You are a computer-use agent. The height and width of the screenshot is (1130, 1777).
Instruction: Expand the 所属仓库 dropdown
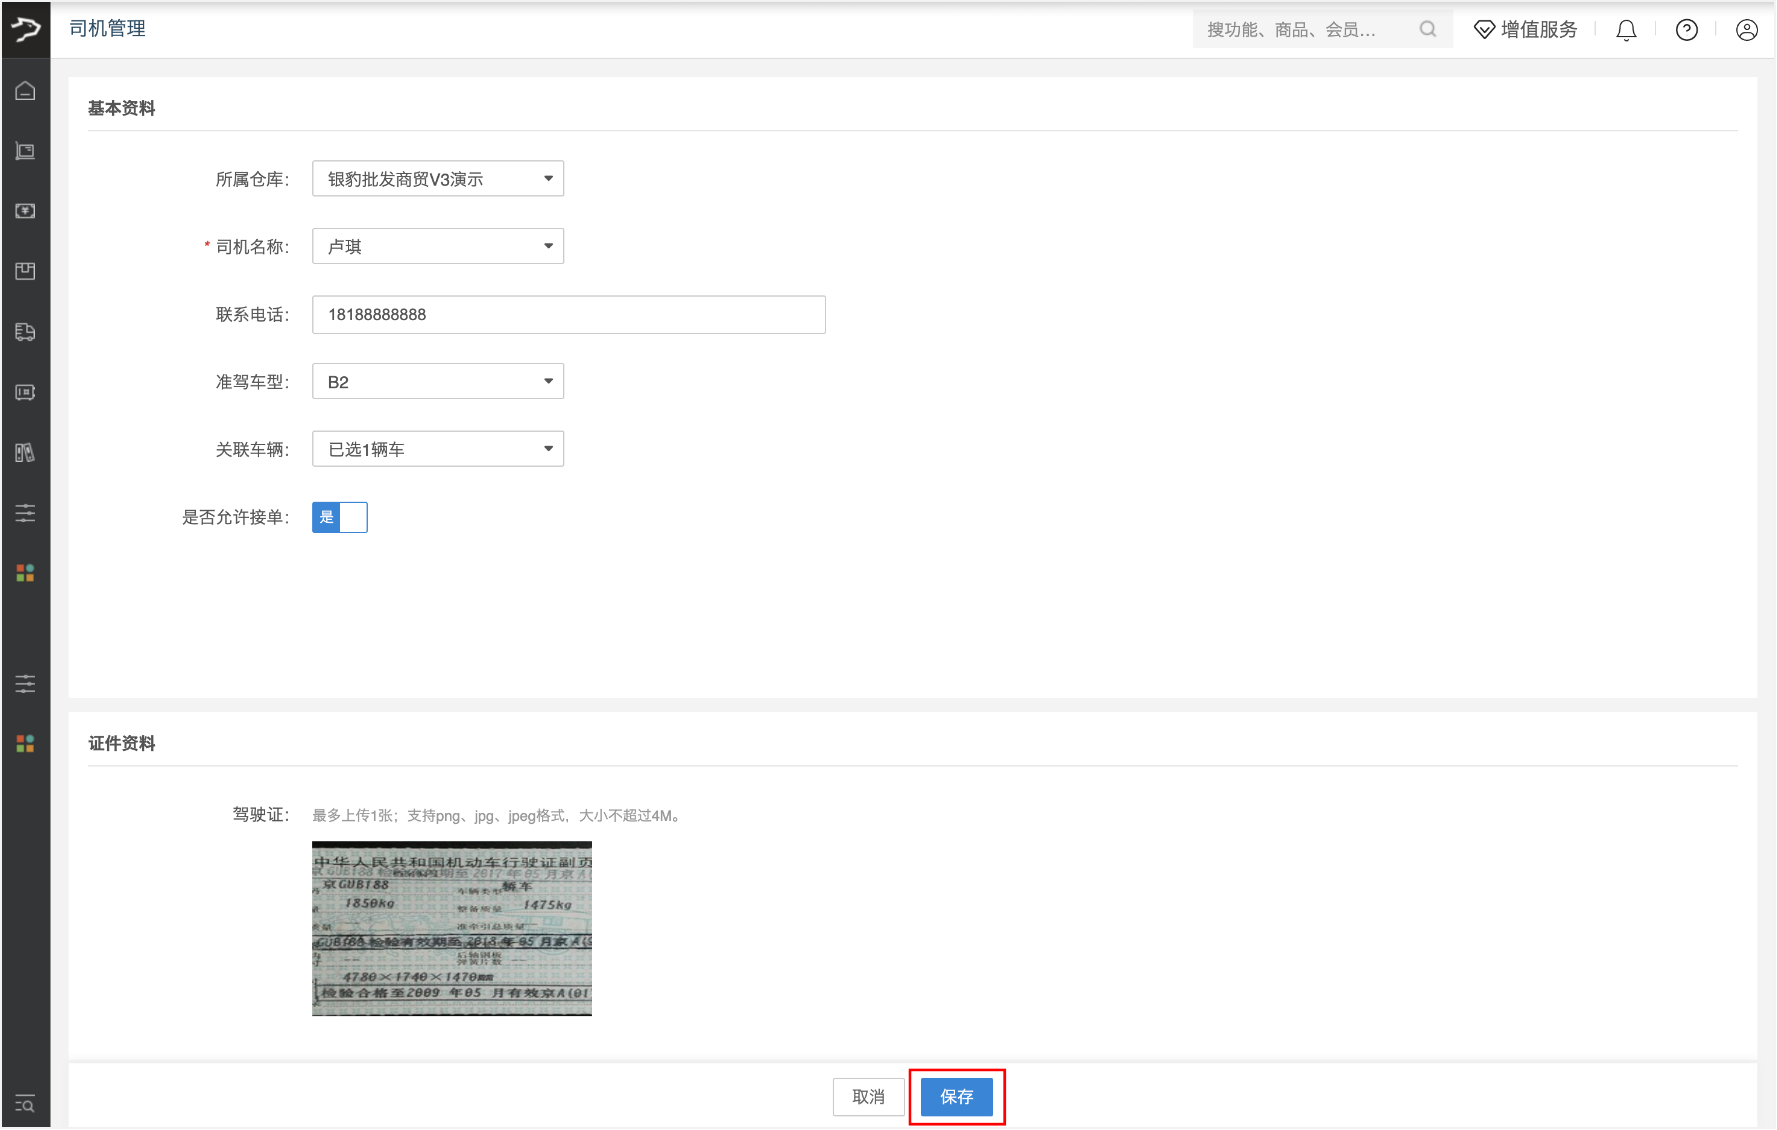[x=438, y=179]
